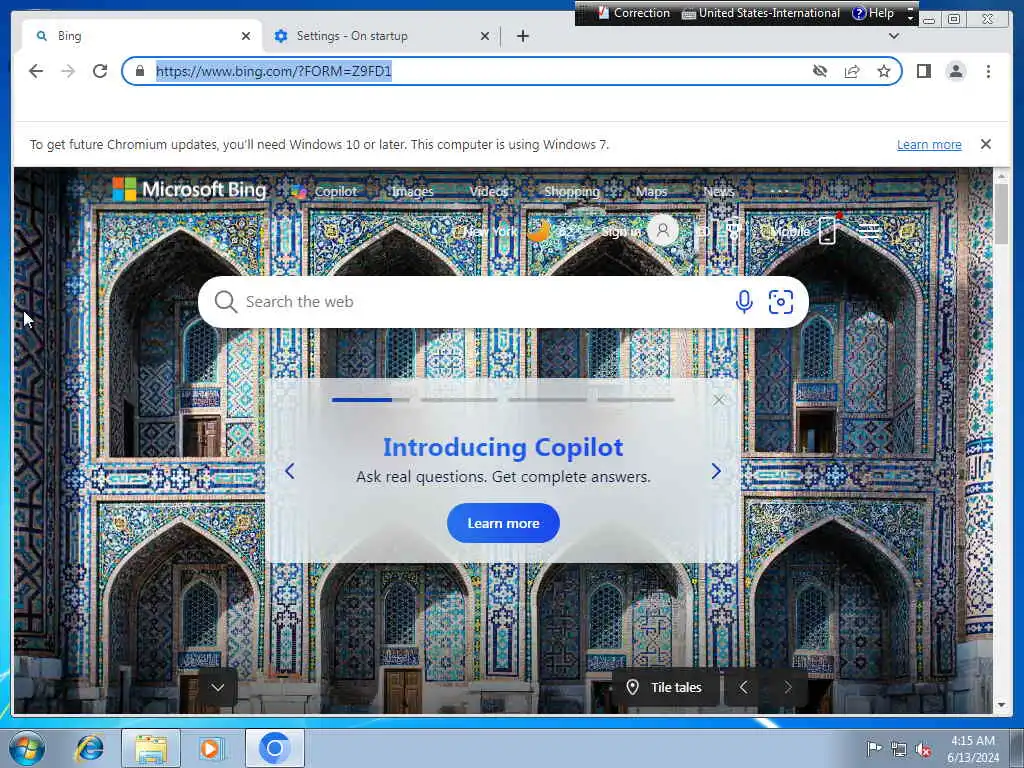Open the browser profile menu

955,71
